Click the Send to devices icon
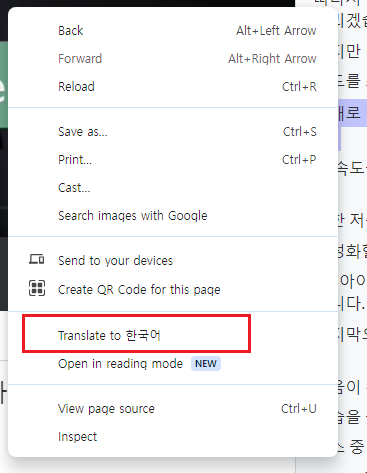The width and height of the screenshot is (367, 473). tap(37, 259)
